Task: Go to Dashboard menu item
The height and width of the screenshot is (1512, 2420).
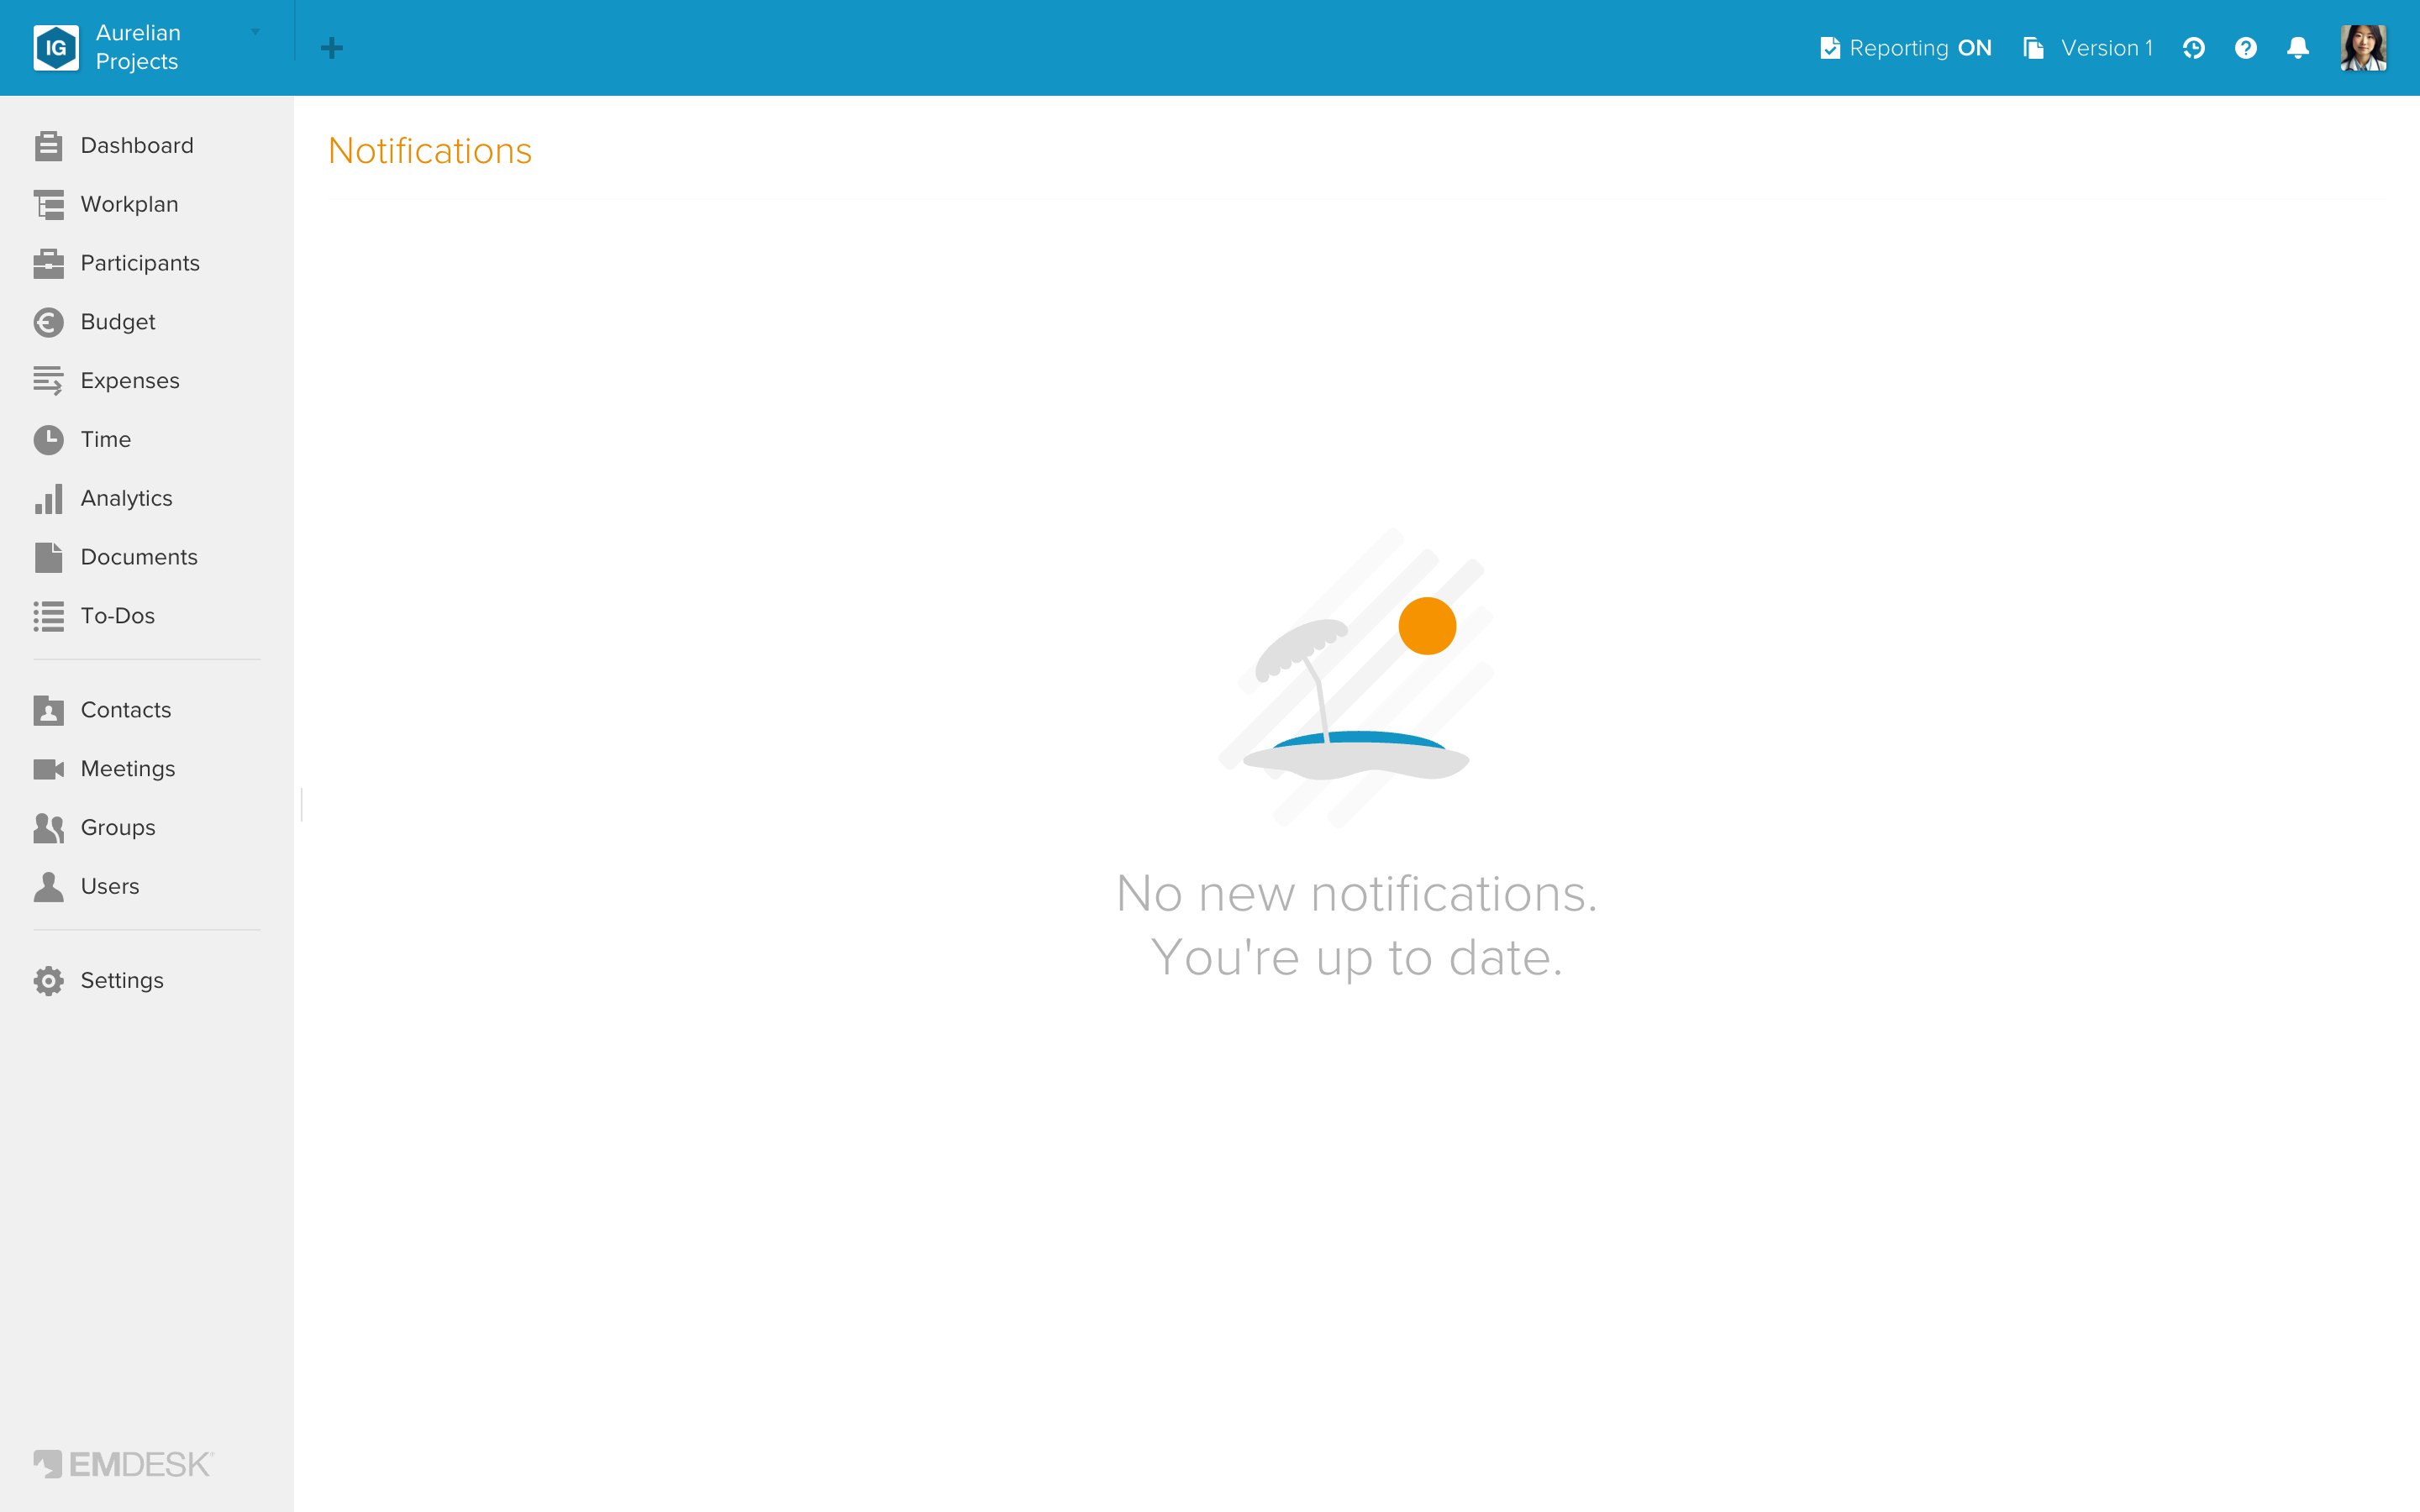Action: pyautogui.click(x=137, y=146)
